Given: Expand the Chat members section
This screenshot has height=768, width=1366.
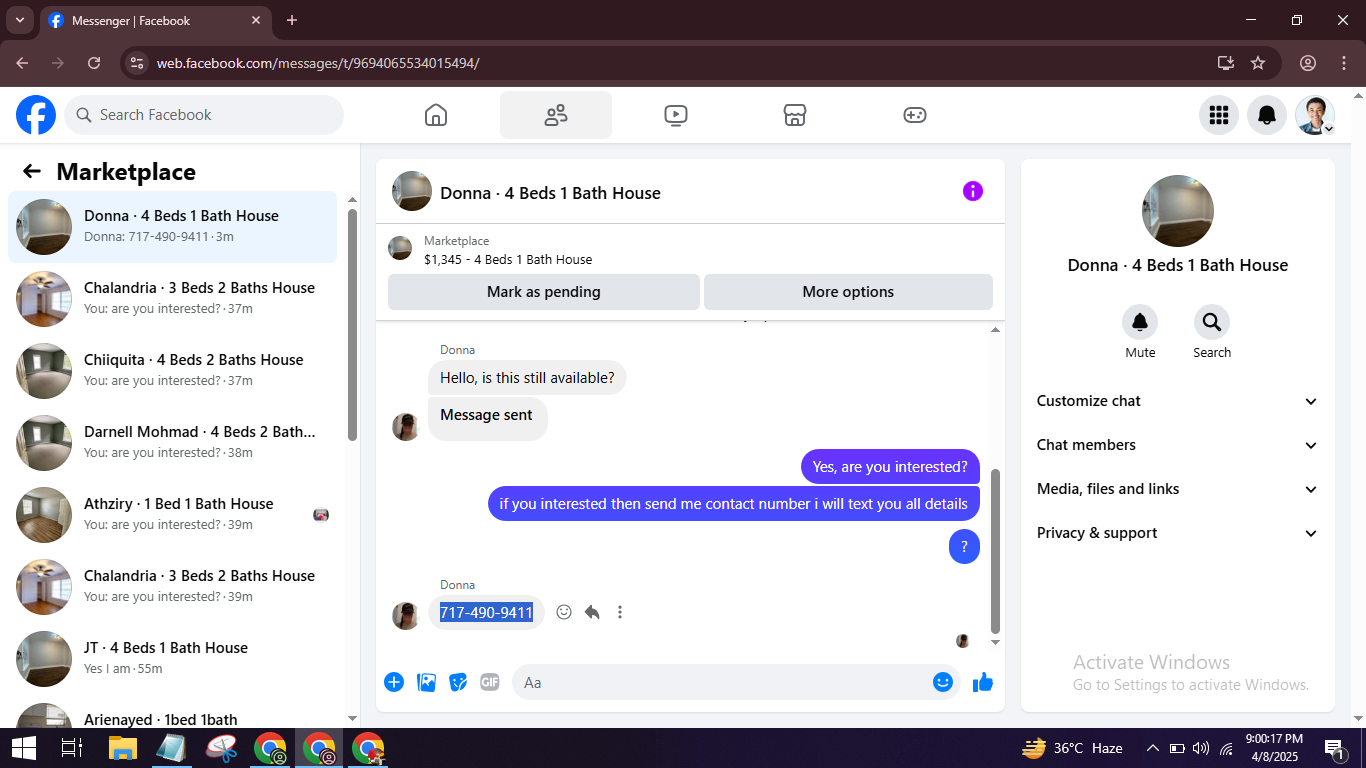Looking at the screenshot, I should pos(1178,445).
